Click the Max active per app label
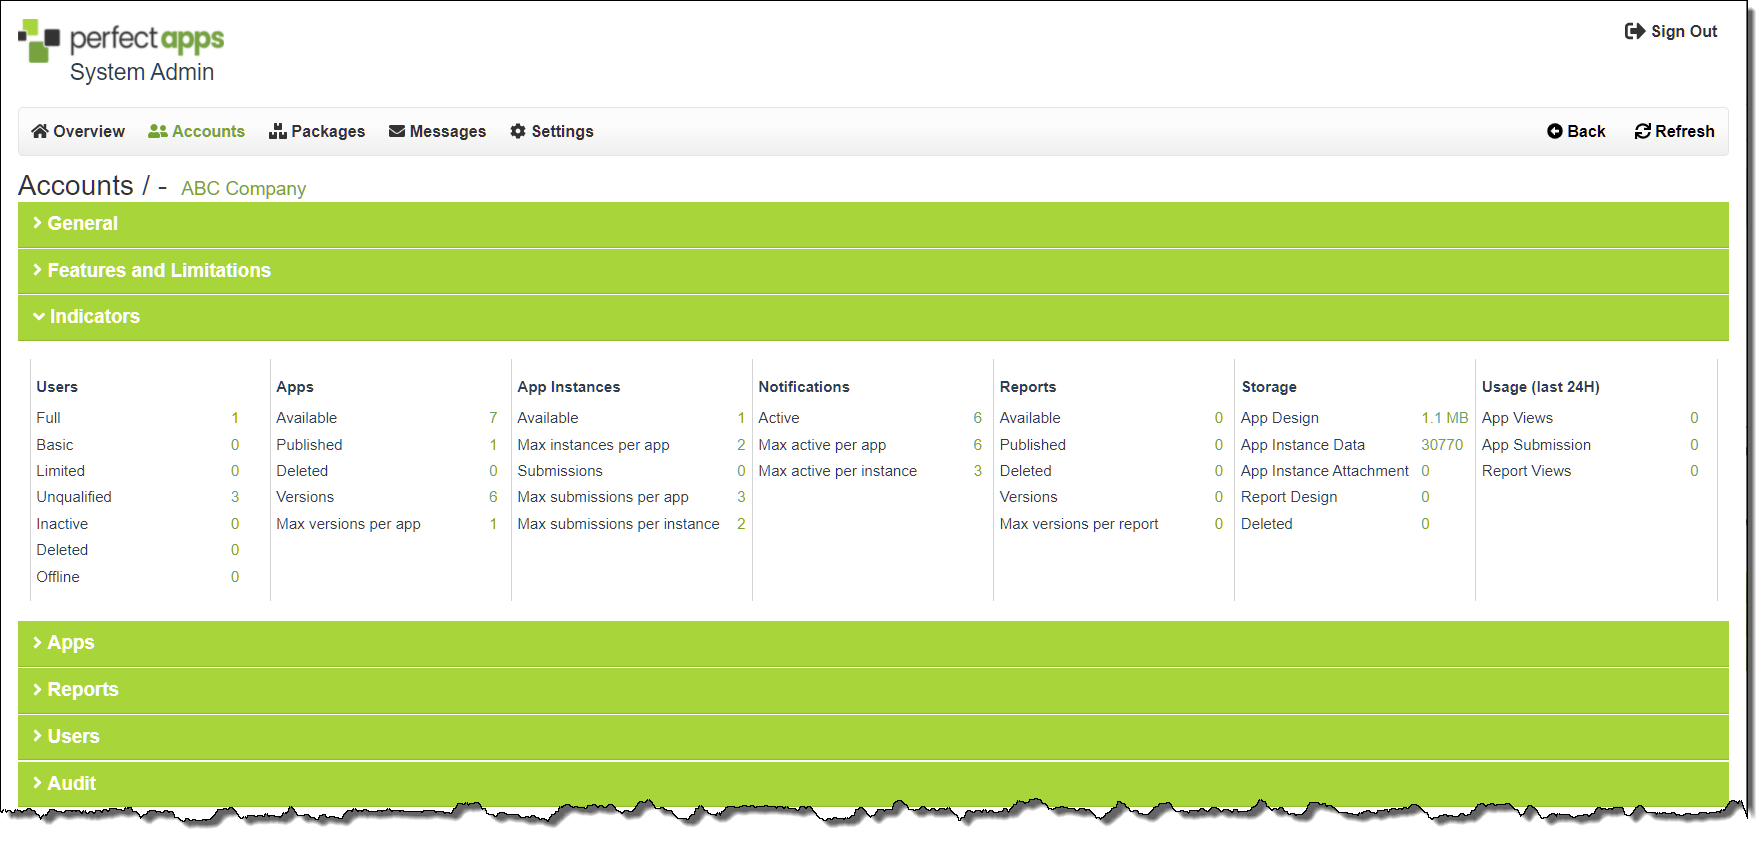The image size is (1763, 845). (x=822, y=445)
